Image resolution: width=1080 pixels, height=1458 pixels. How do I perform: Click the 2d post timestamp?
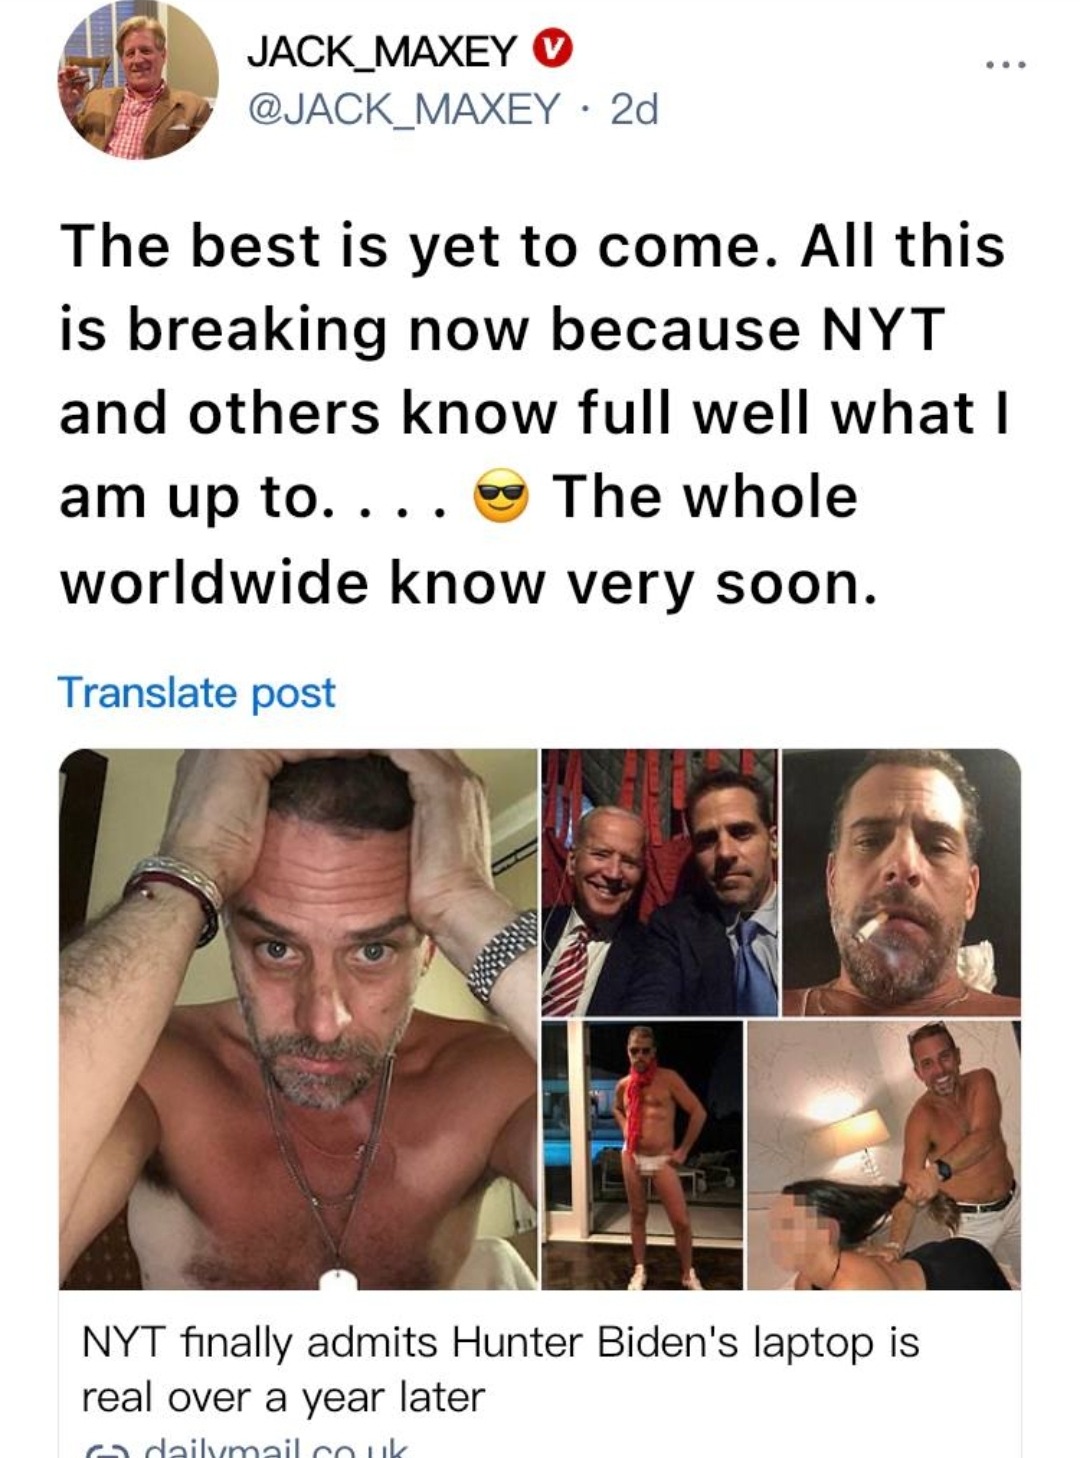[x=634, y=108]
